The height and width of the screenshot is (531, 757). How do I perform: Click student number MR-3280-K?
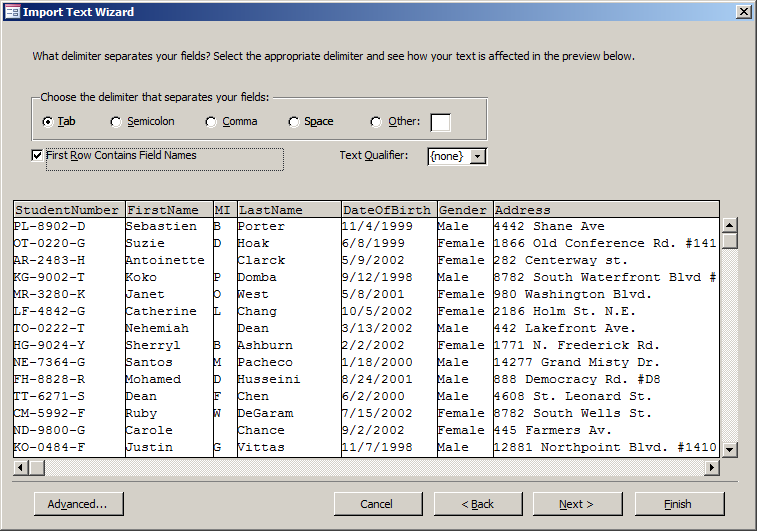coord(50,294)
